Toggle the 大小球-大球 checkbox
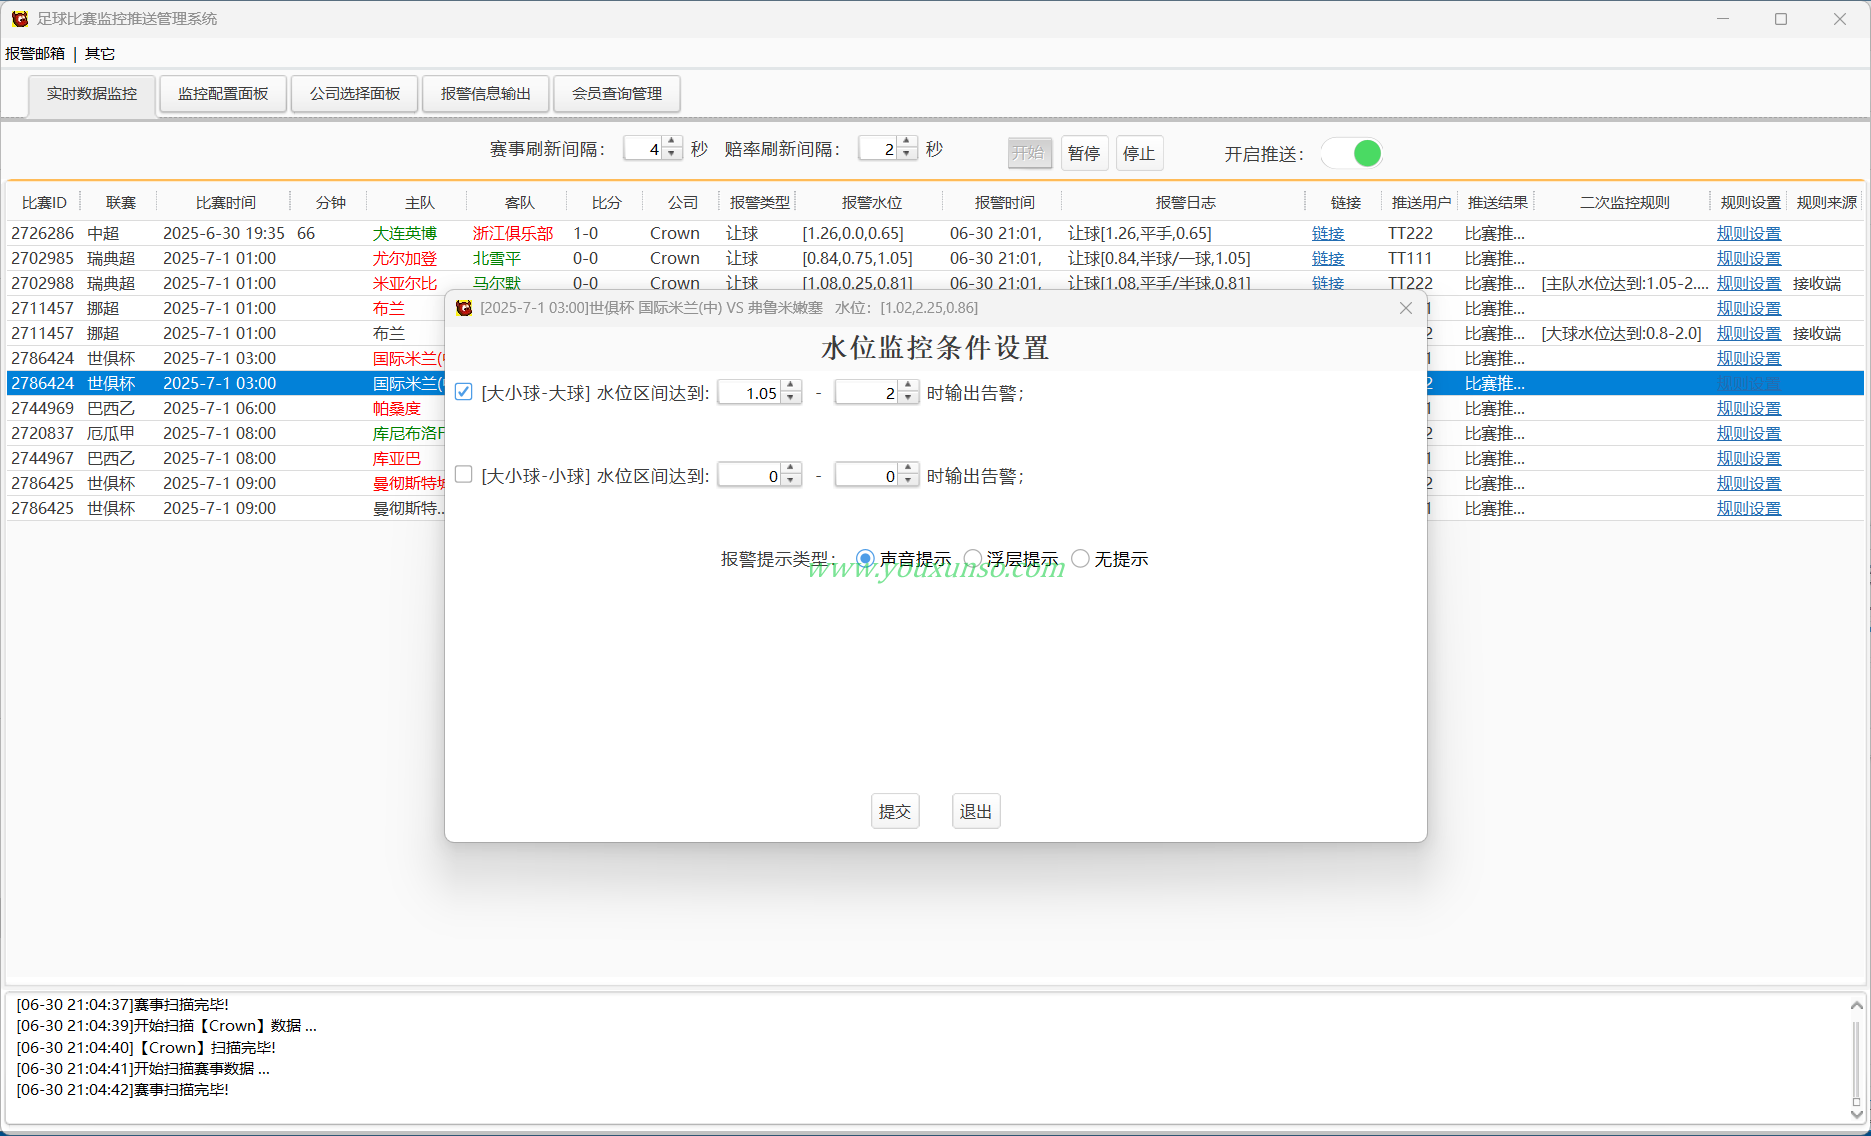 [x=463, y=392]
